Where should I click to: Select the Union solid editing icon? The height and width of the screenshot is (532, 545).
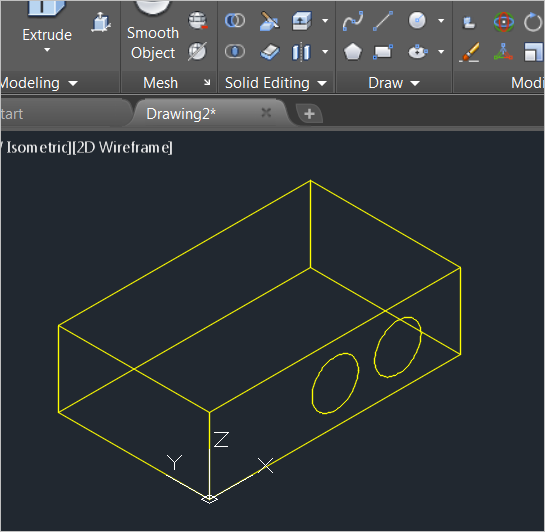[x=235, y=21]
